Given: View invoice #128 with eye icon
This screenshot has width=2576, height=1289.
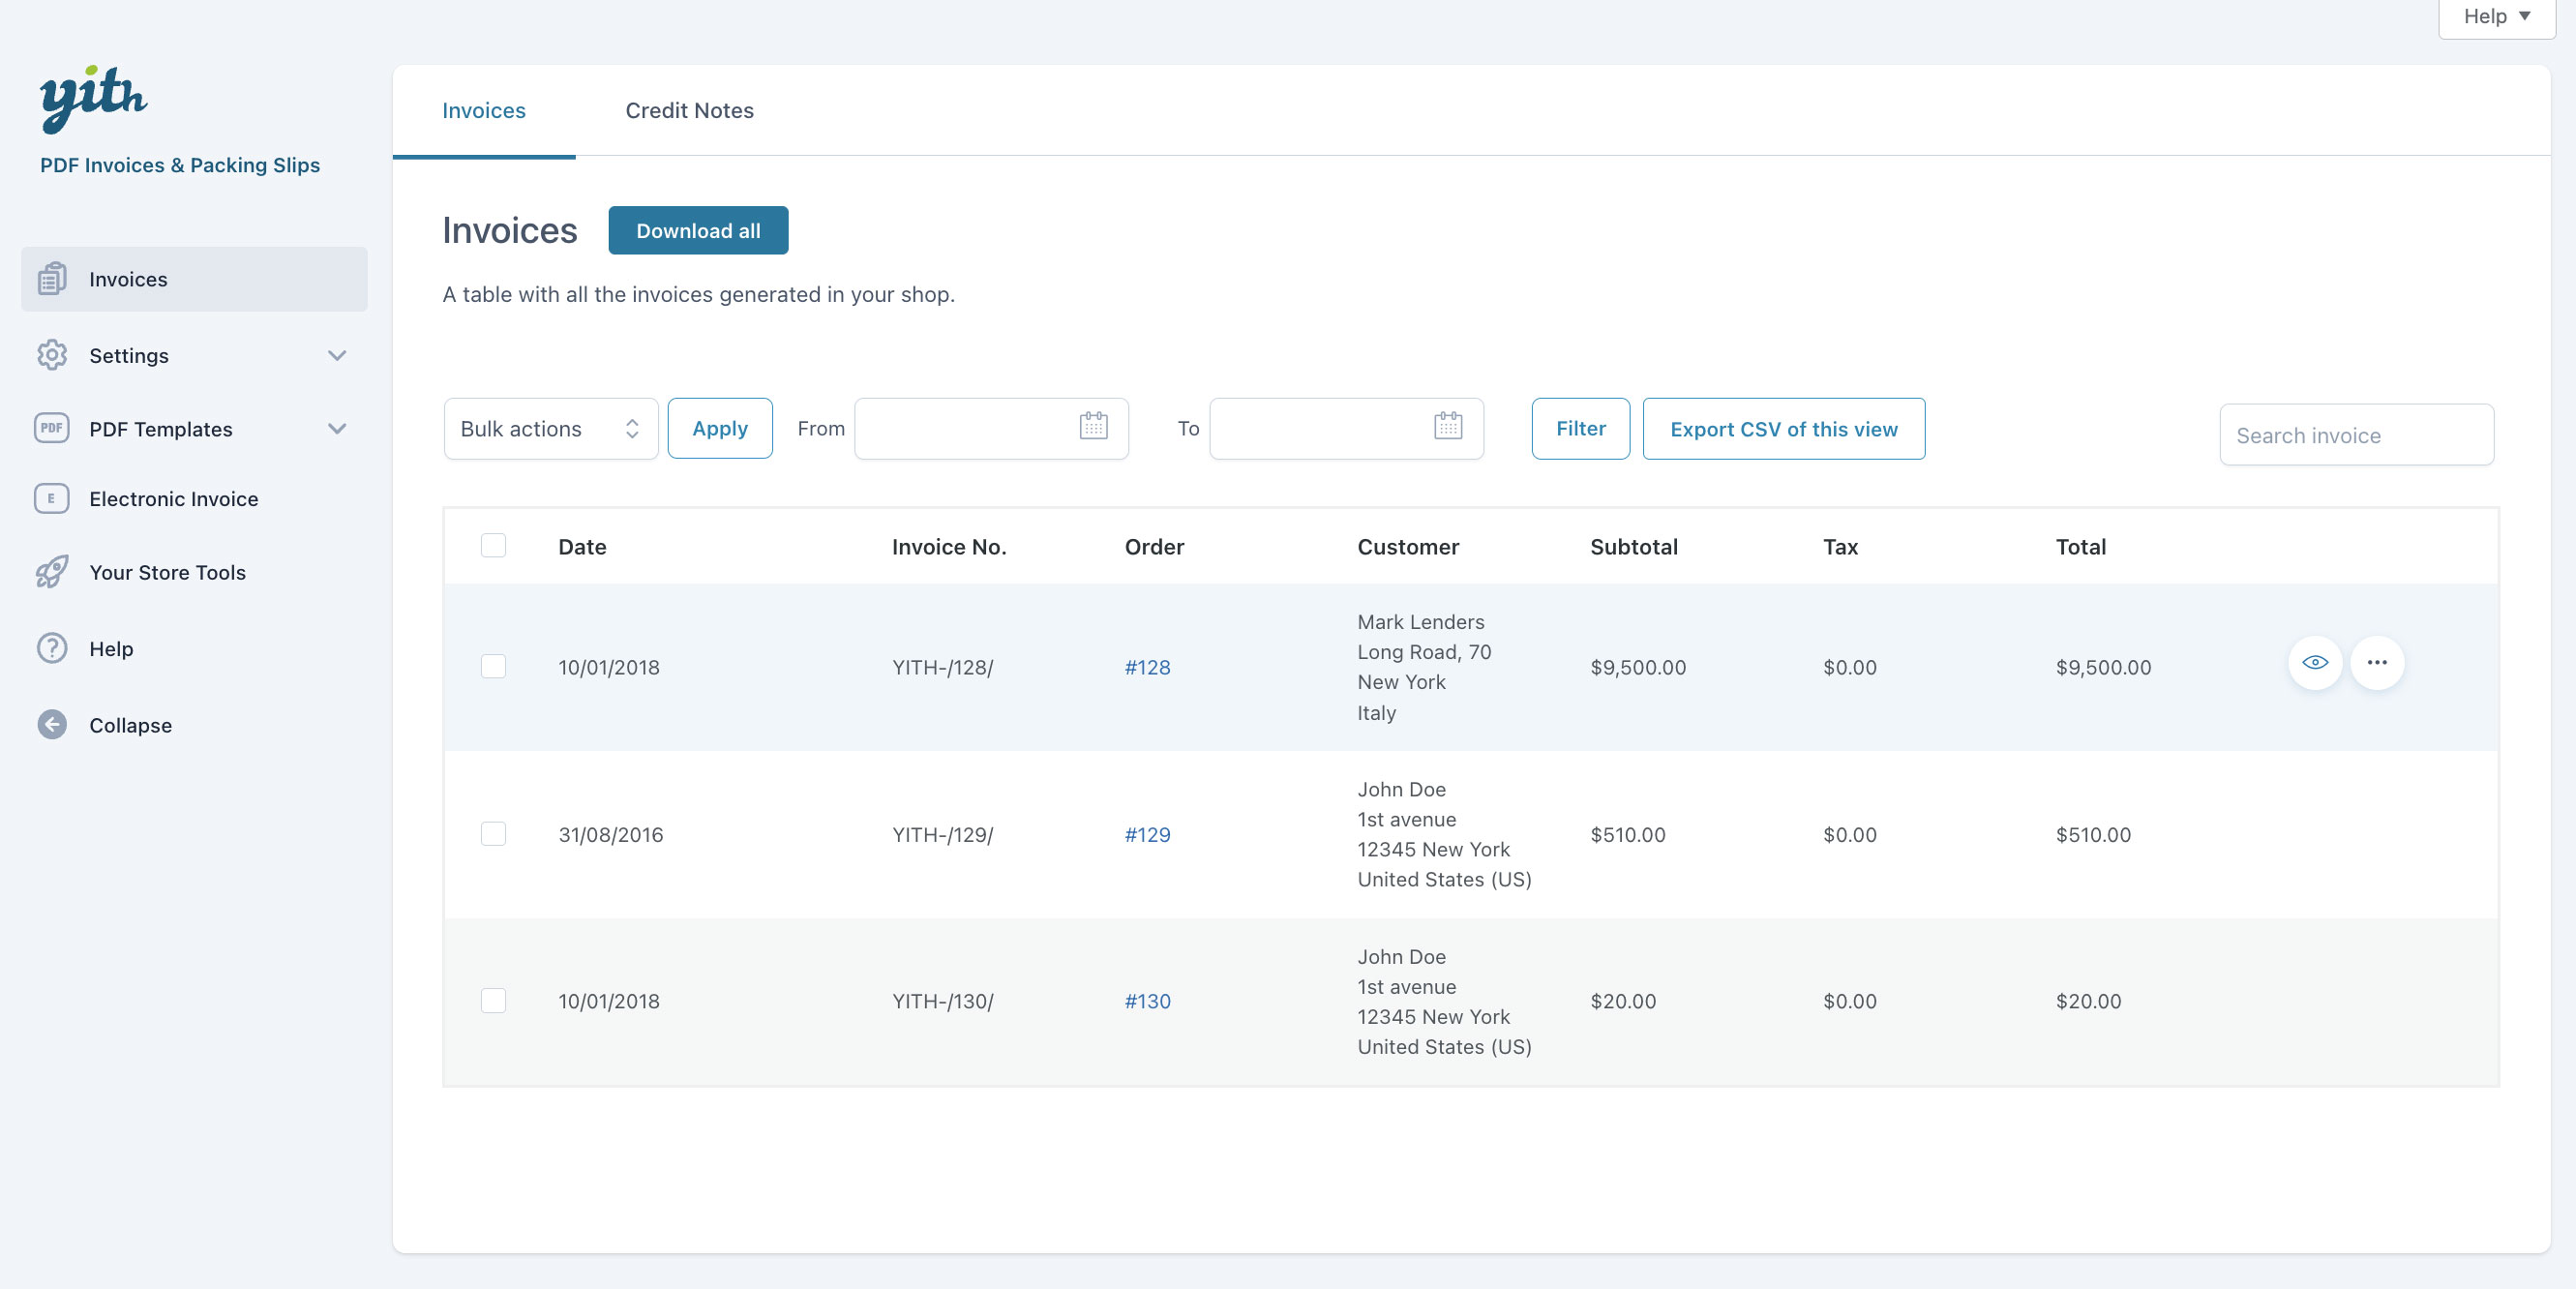Looking at the screenshot, I should pos(2314,663).
